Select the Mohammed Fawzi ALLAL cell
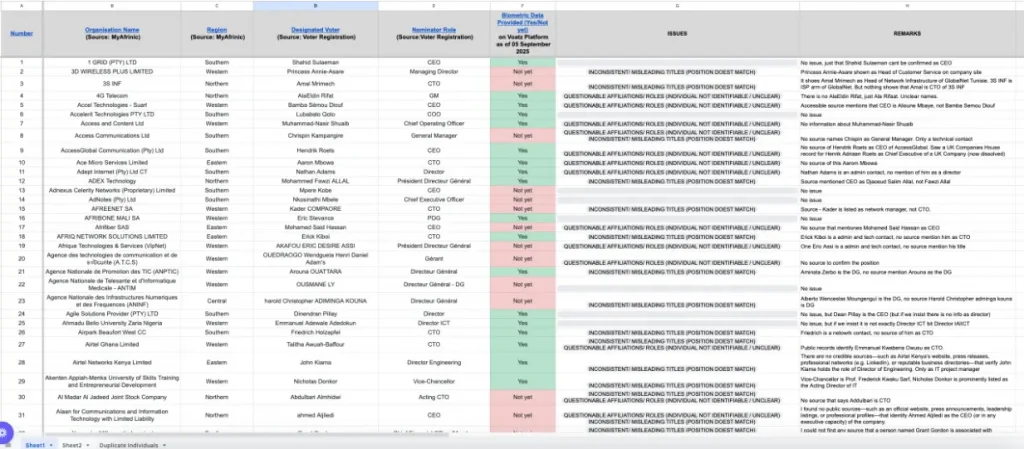 pos(315,181)
